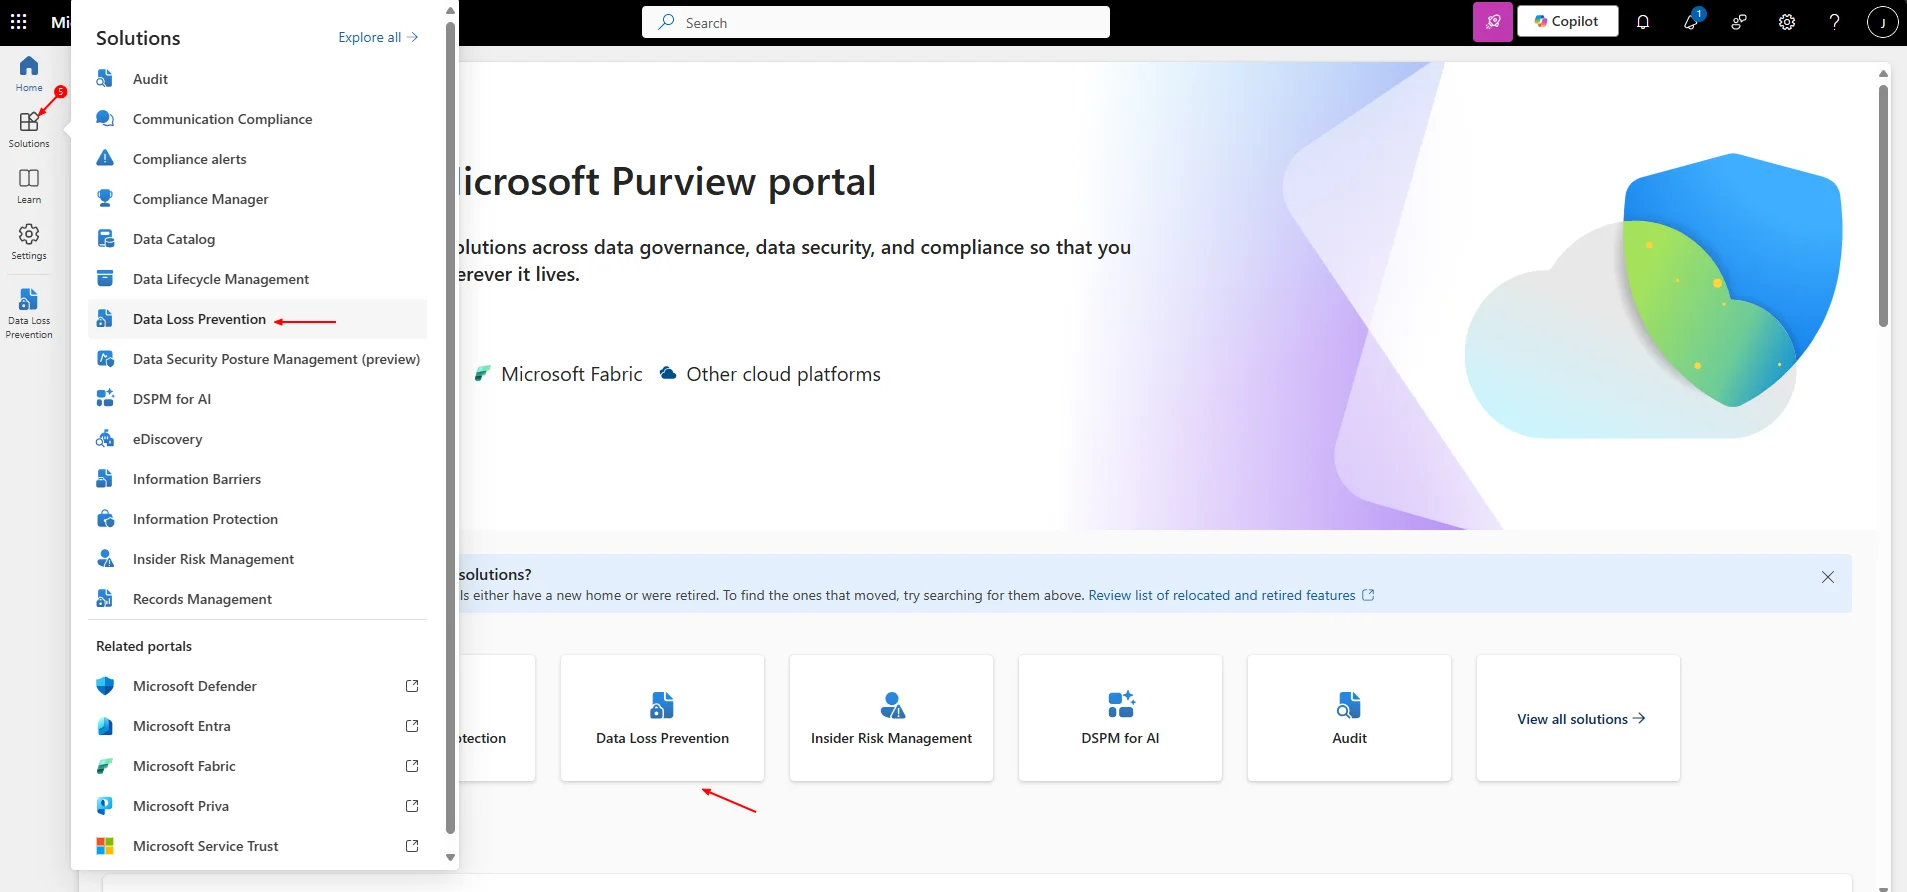Click the Explore all link

[378, 37]
